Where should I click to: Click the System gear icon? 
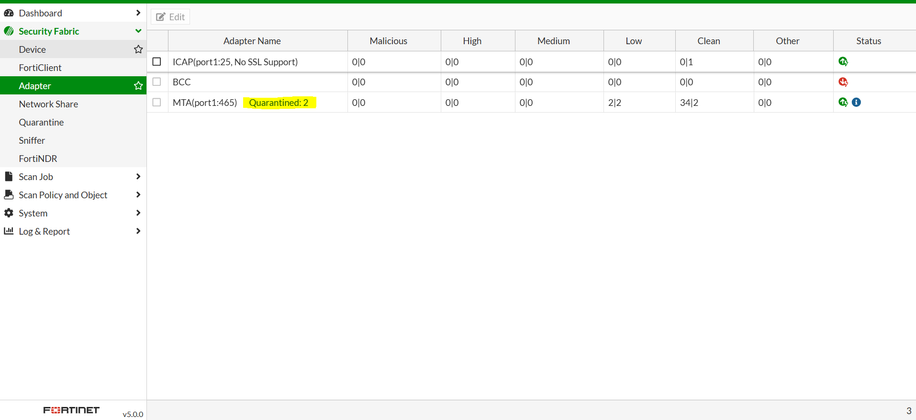tap(8, 213)
